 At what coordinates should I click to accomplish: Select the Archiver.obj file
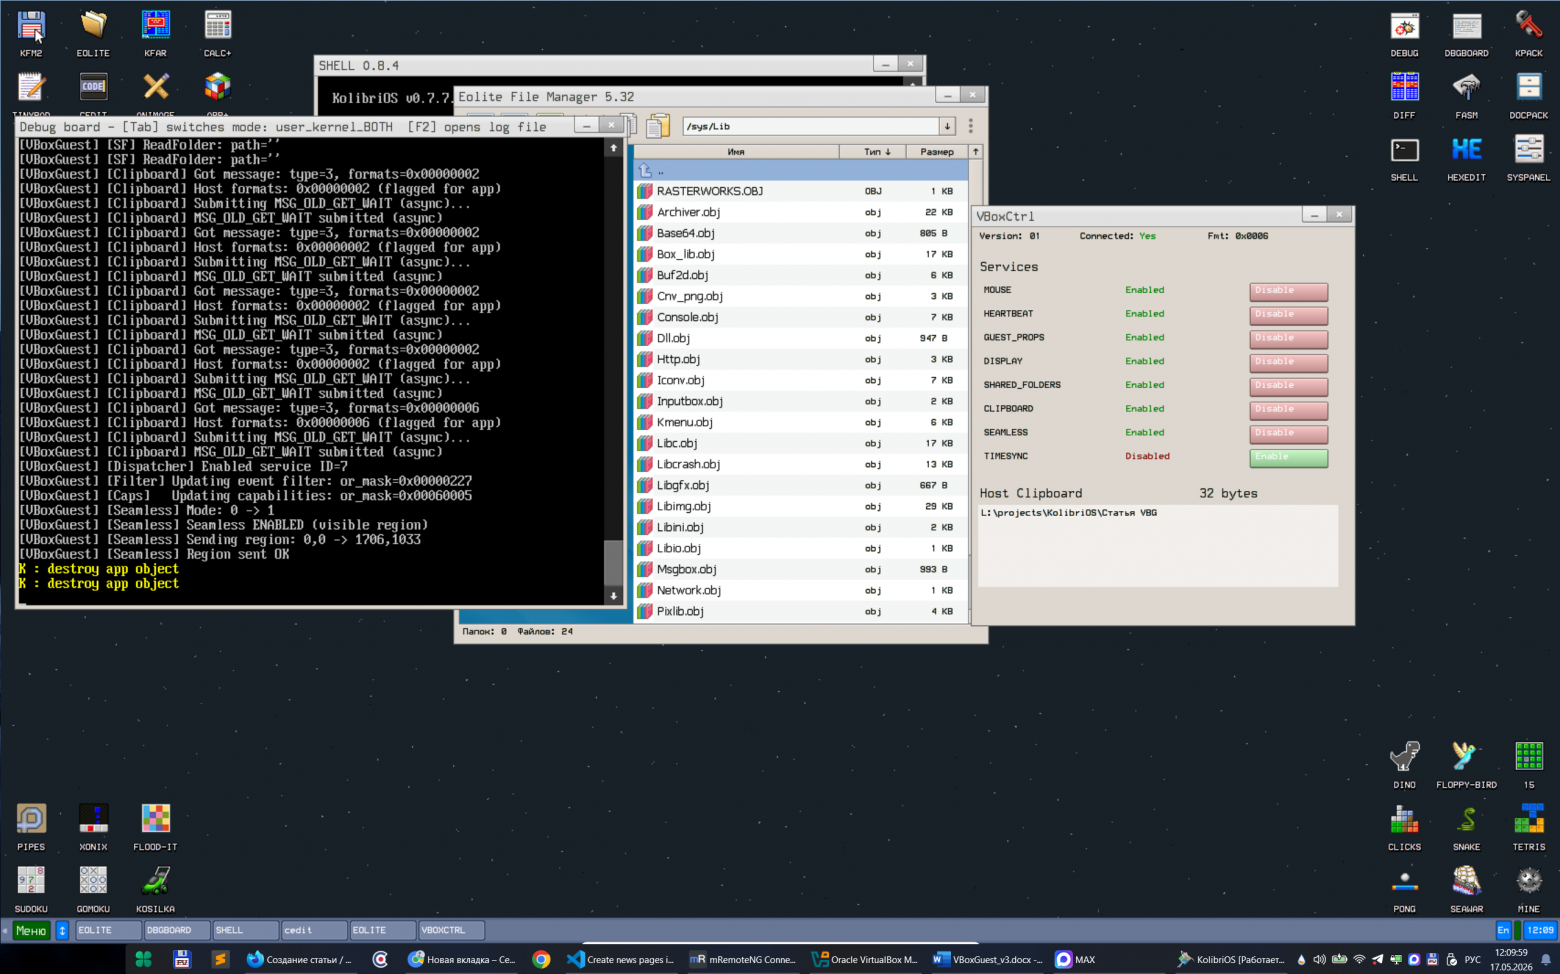(801, 212)
